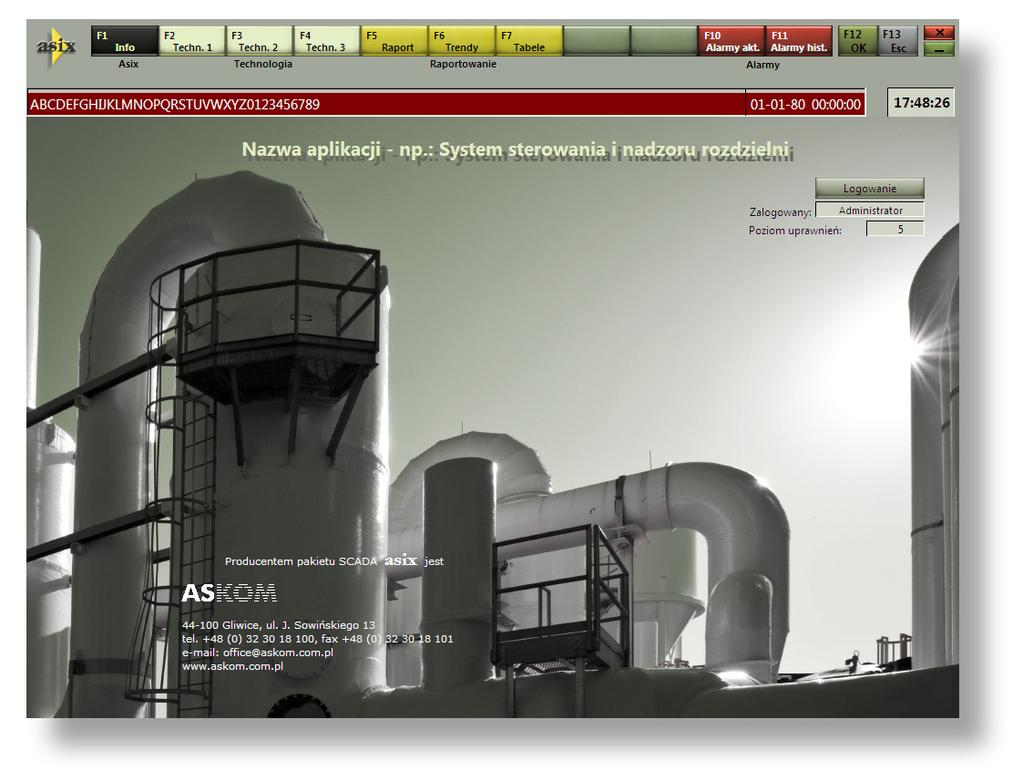
Task: Minimize using the green dash button
Action: pos(939,49)
